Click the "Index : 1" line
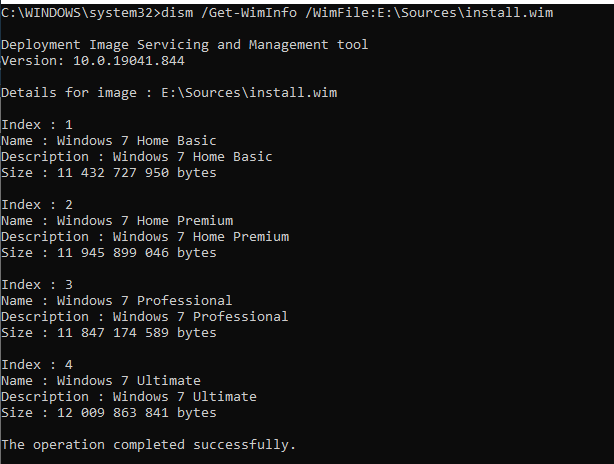 click(x=37, y=125)
